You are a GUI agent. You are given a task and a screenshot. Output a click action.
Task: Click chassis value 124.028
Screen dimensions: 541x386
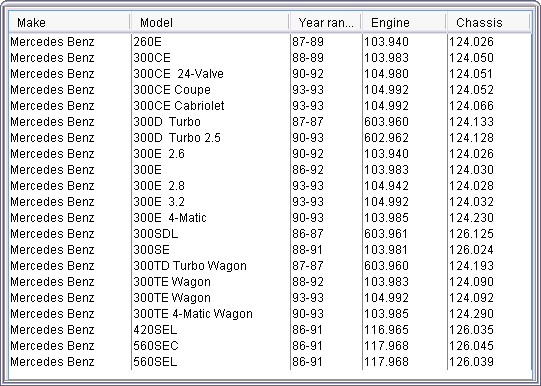click(x=471, y=186)
